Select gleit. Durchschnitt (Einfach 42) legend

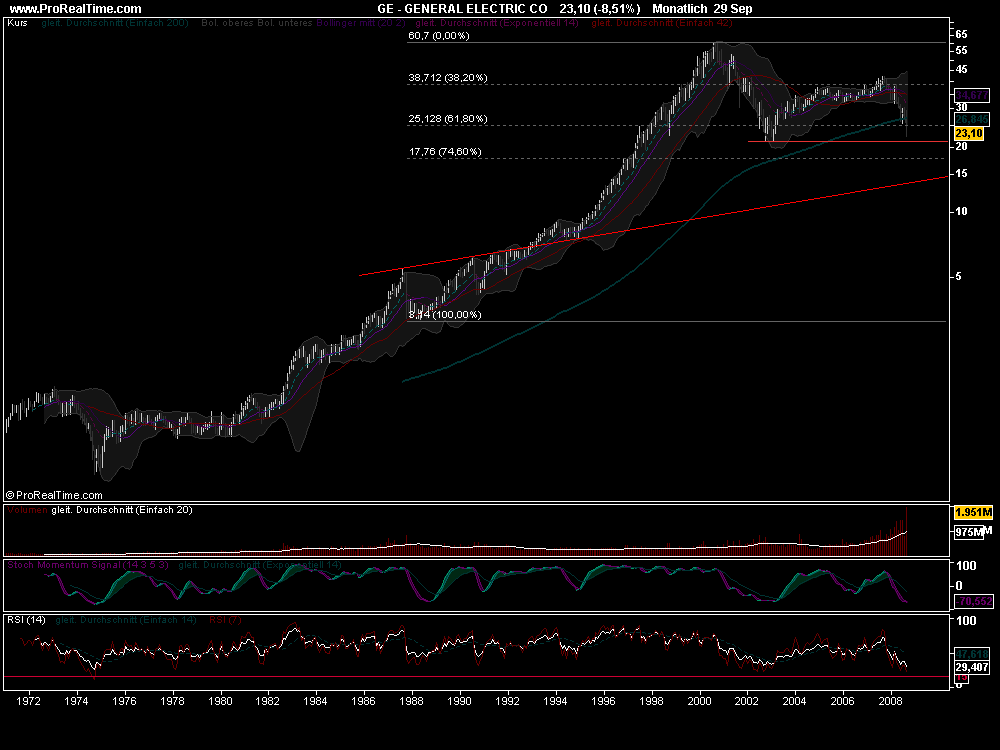(x=661, y=22)
